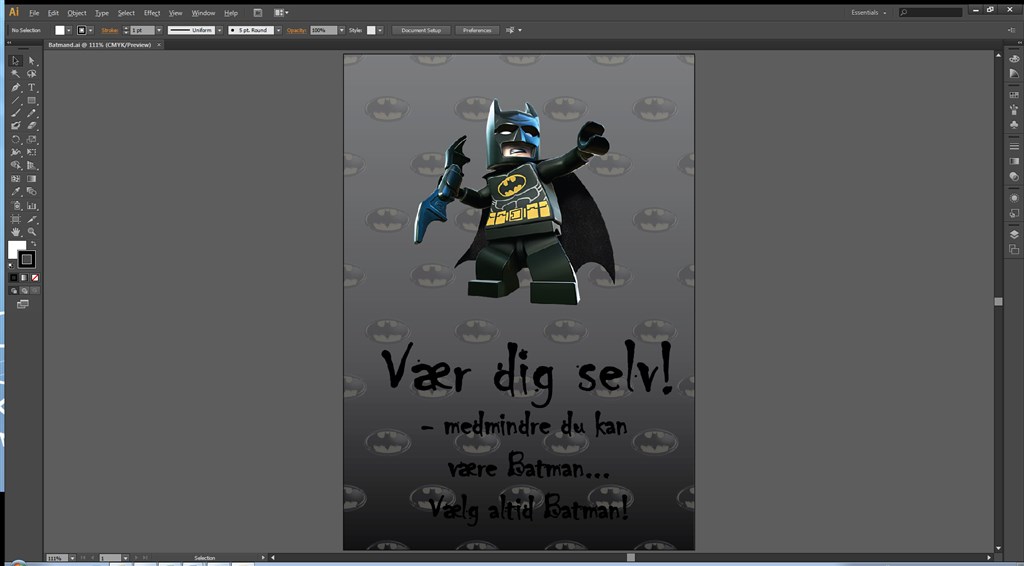Select the Paintbrush tool

point(16,113)
